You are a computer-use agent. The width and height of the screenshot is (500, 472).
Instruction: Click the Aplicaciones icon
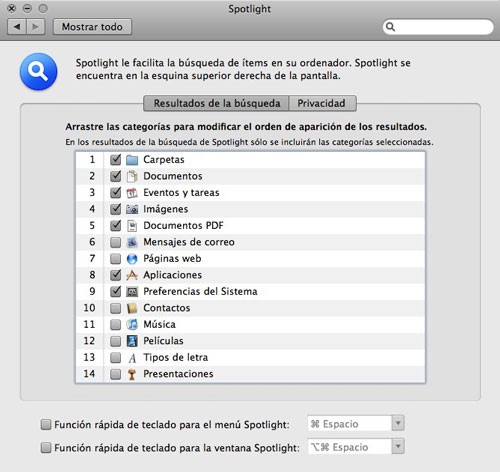(132, 275)
